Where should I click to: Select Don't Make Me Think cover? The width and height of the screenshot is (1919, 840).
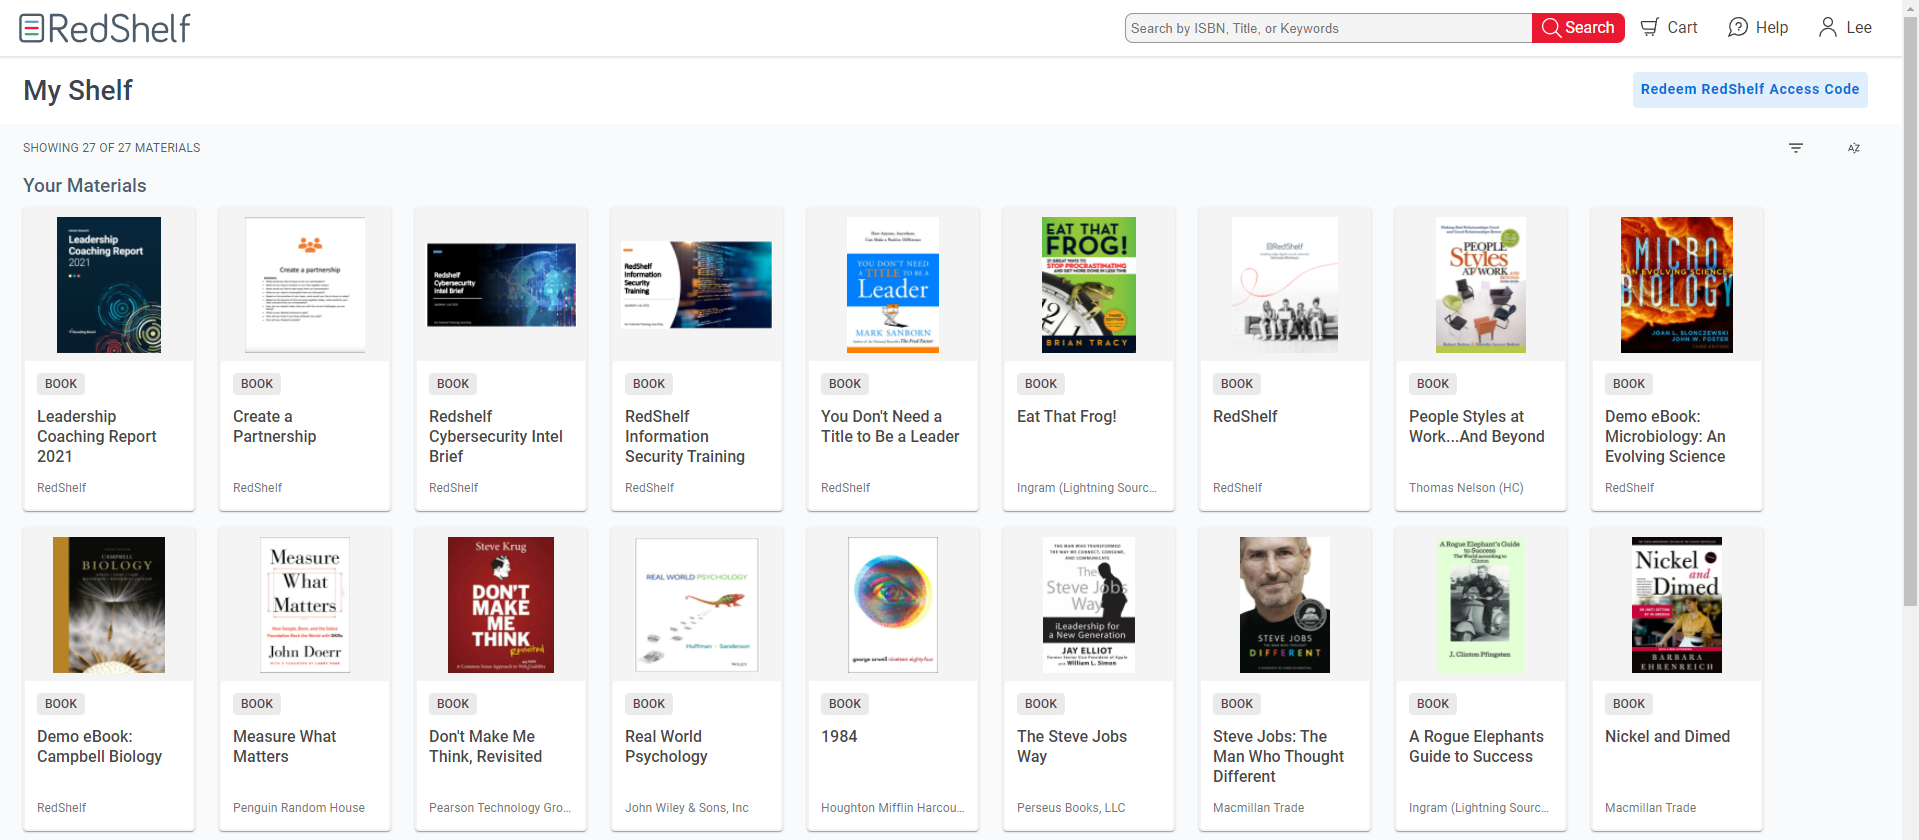(x=501, y=605)
